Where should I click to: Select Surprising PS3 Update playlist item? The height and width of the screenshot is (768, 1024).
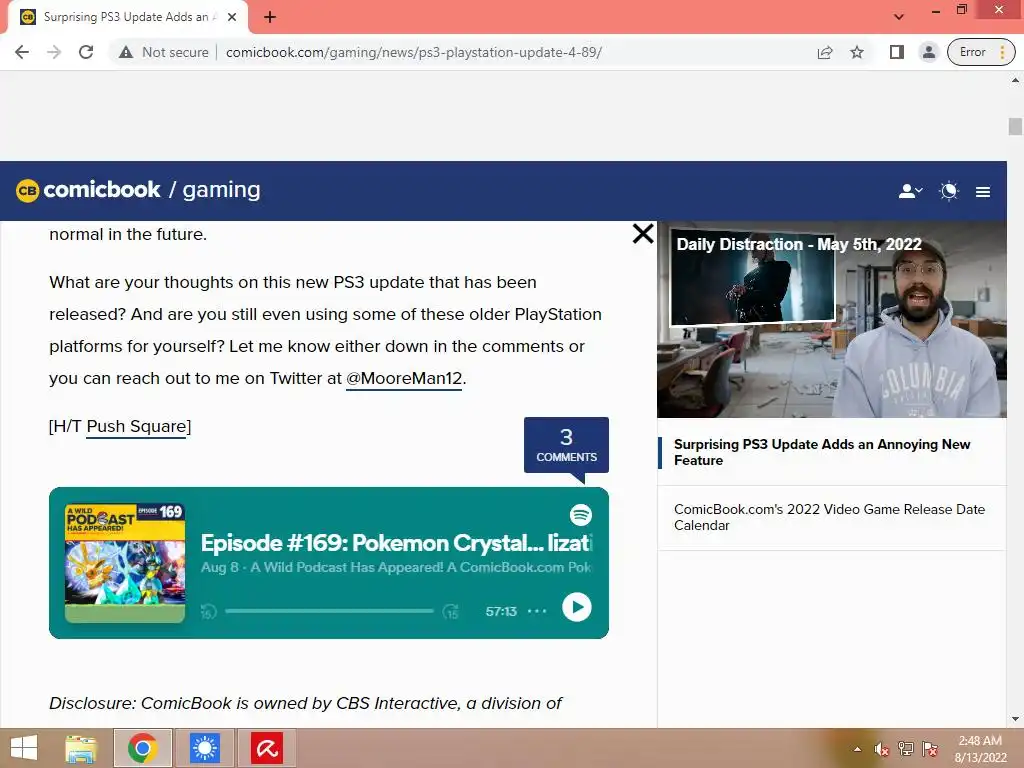click(x=831, y=453)
